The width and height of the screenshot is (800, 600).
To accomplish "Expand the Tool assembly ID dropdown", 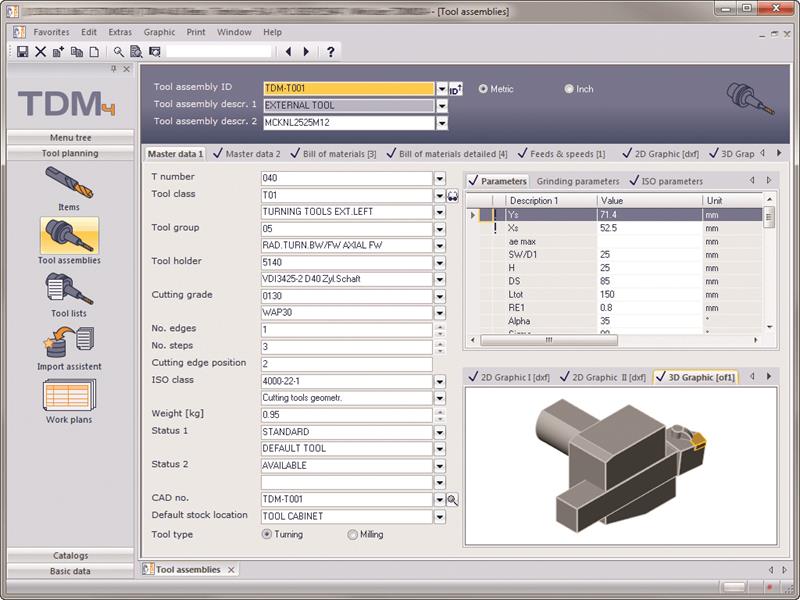I will point(442,89).
